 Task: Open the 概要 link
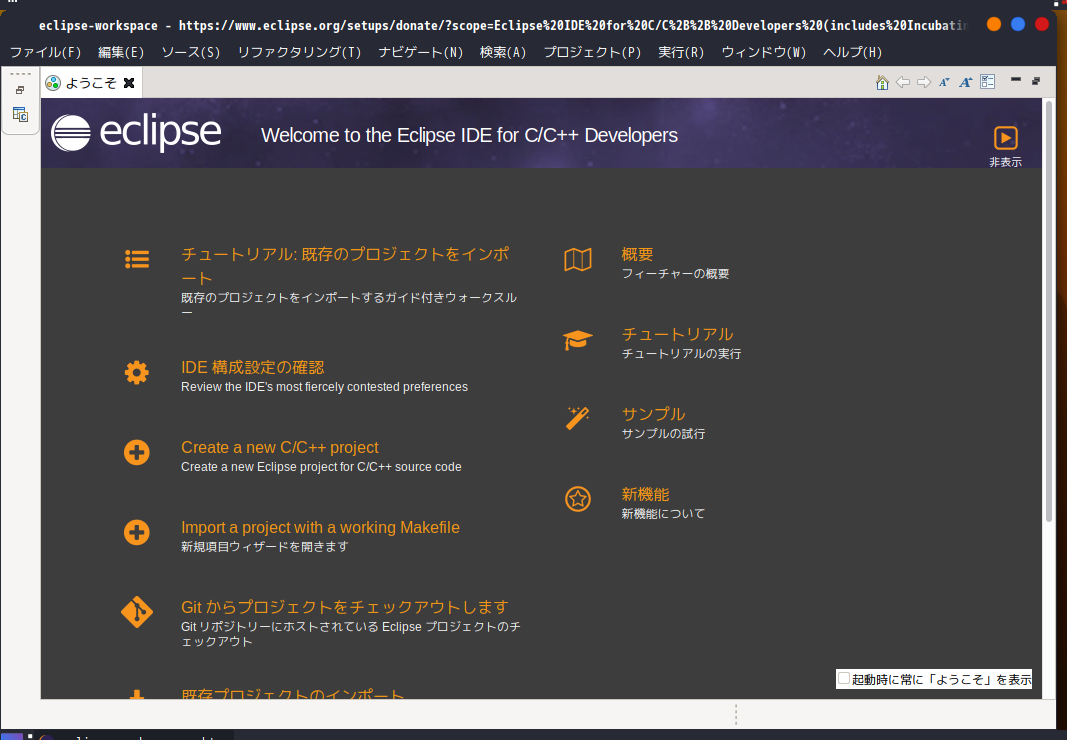[638, 254]
